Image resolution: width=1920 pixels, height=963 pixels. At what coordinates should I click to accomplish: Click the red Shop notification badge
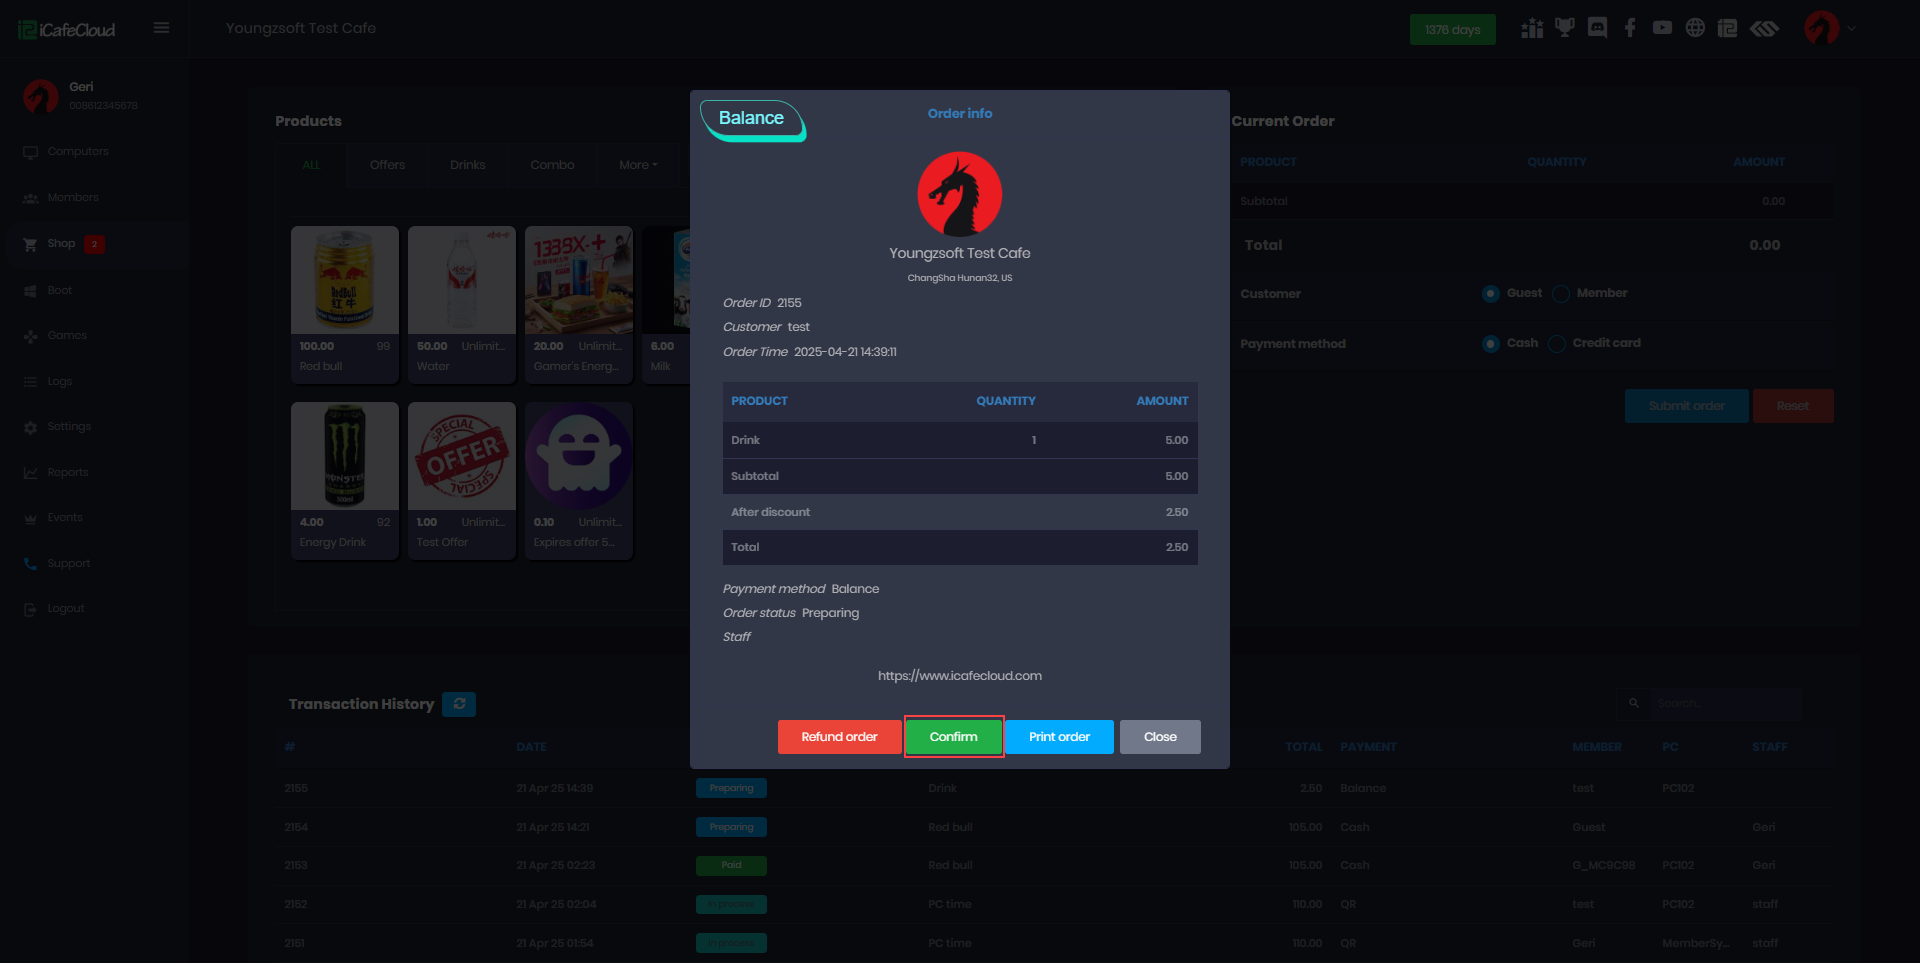tap(95, 244)
